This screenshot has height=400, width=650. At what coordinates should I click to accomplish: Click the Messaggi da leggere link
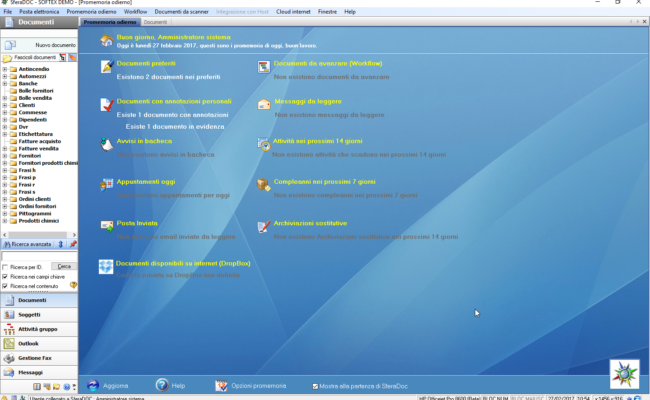(308, 101)
